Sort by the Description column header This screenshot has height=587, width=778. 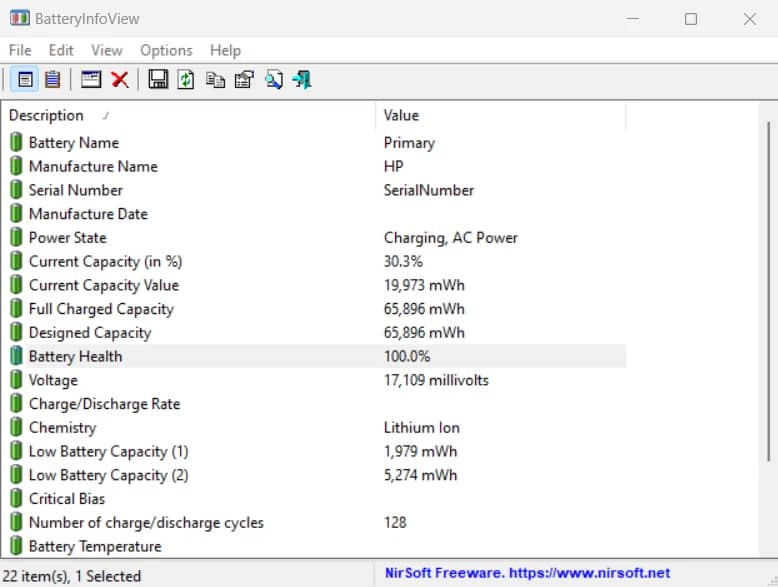(188, 115)
